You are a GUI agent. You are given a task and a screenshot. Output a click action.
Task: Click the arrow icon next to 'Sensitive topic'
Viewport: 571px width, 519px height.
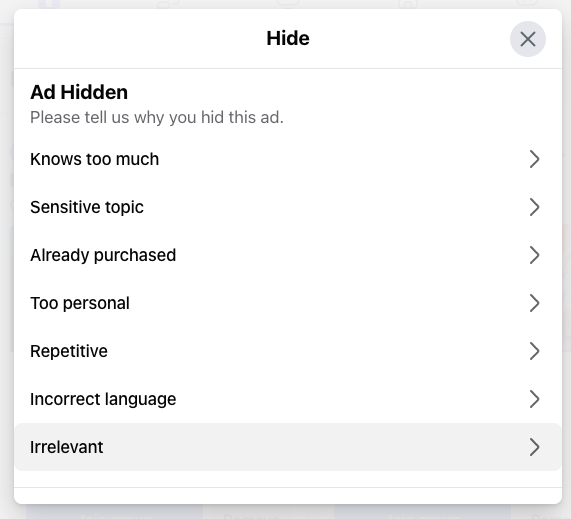(534, 207)
